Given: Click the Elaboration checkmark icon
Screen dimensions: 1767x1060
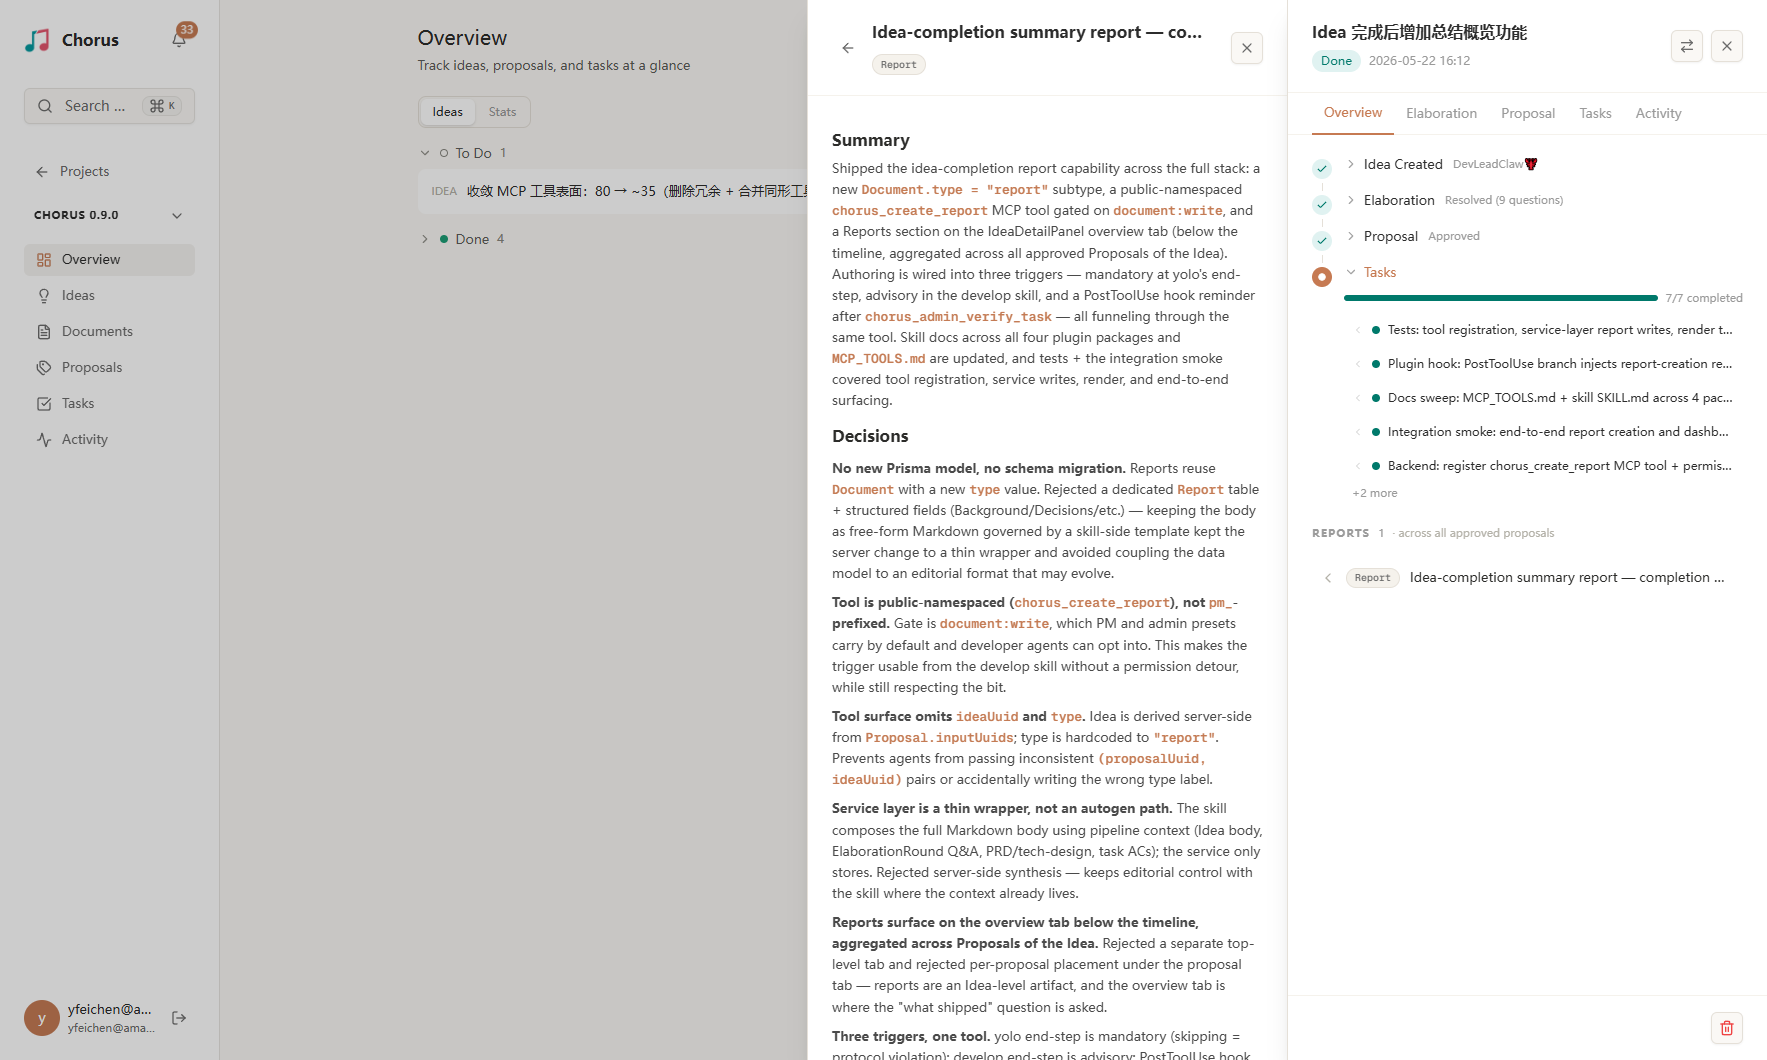Looking at the screenshot, I should pyautogui.click(x=1322, y=205).
